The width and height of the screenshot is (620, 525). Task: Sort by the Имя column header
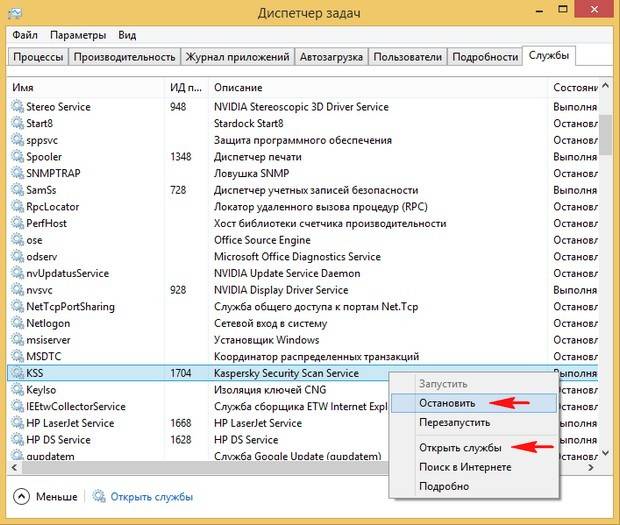[x=85, y=87]
